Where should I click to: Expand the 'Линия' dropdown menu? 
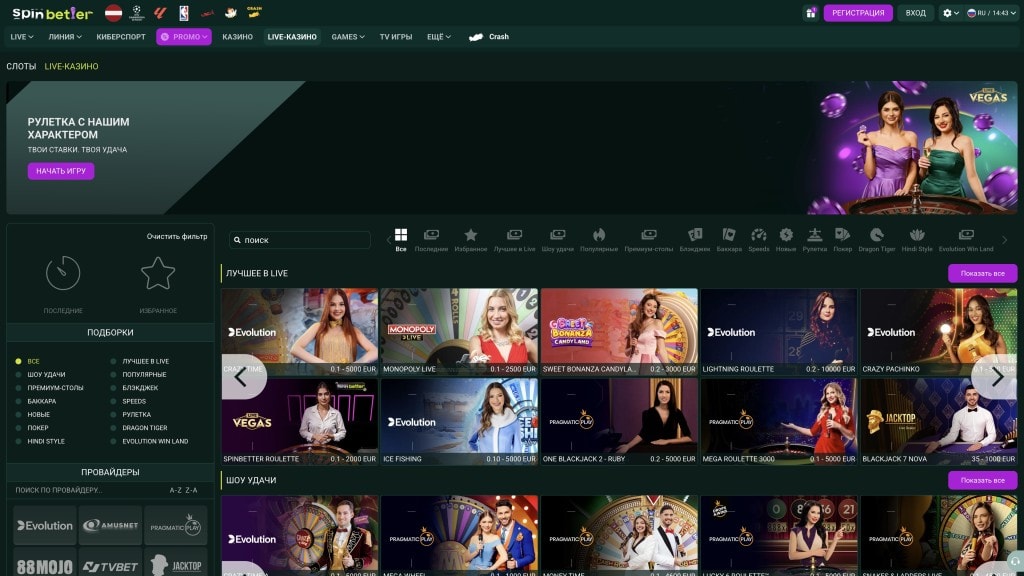(65, 37)
